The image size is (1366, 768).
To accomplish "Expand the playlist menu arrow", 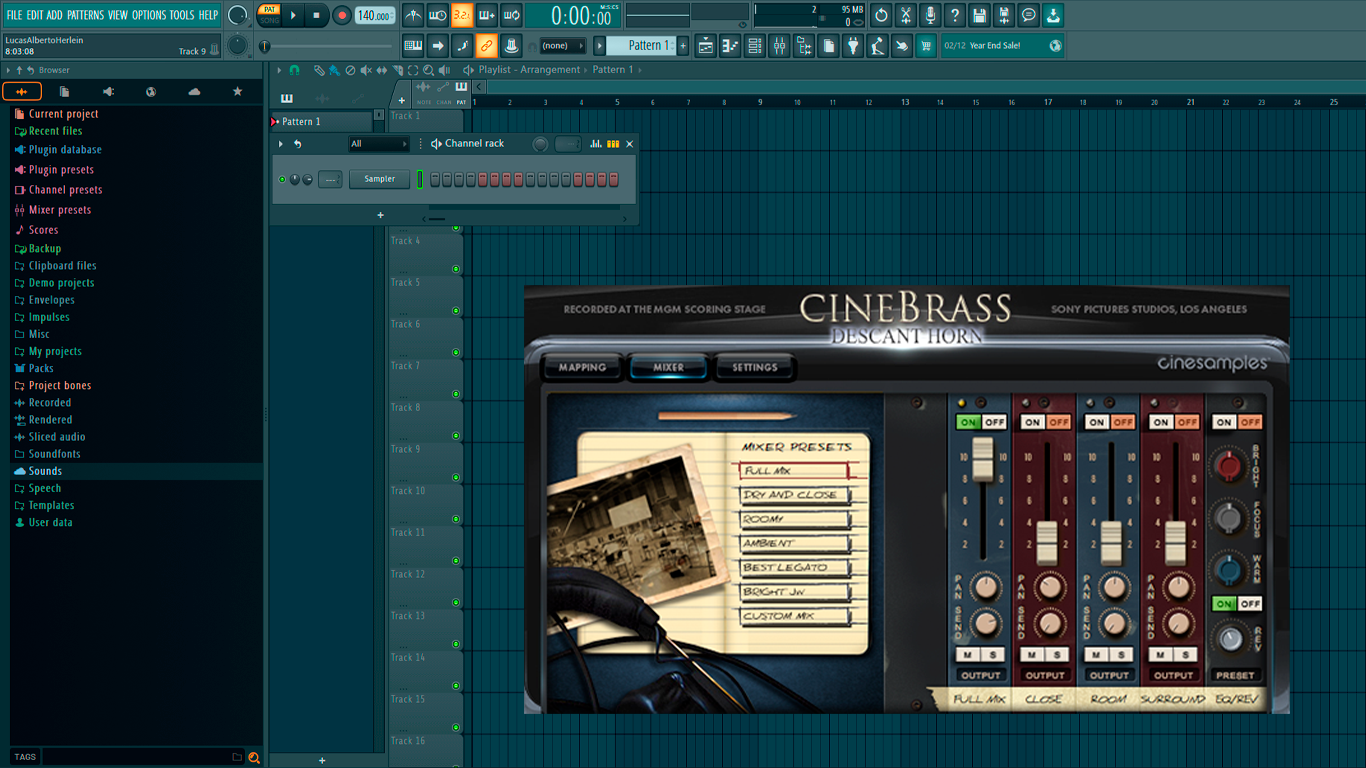I will (280, 70).
